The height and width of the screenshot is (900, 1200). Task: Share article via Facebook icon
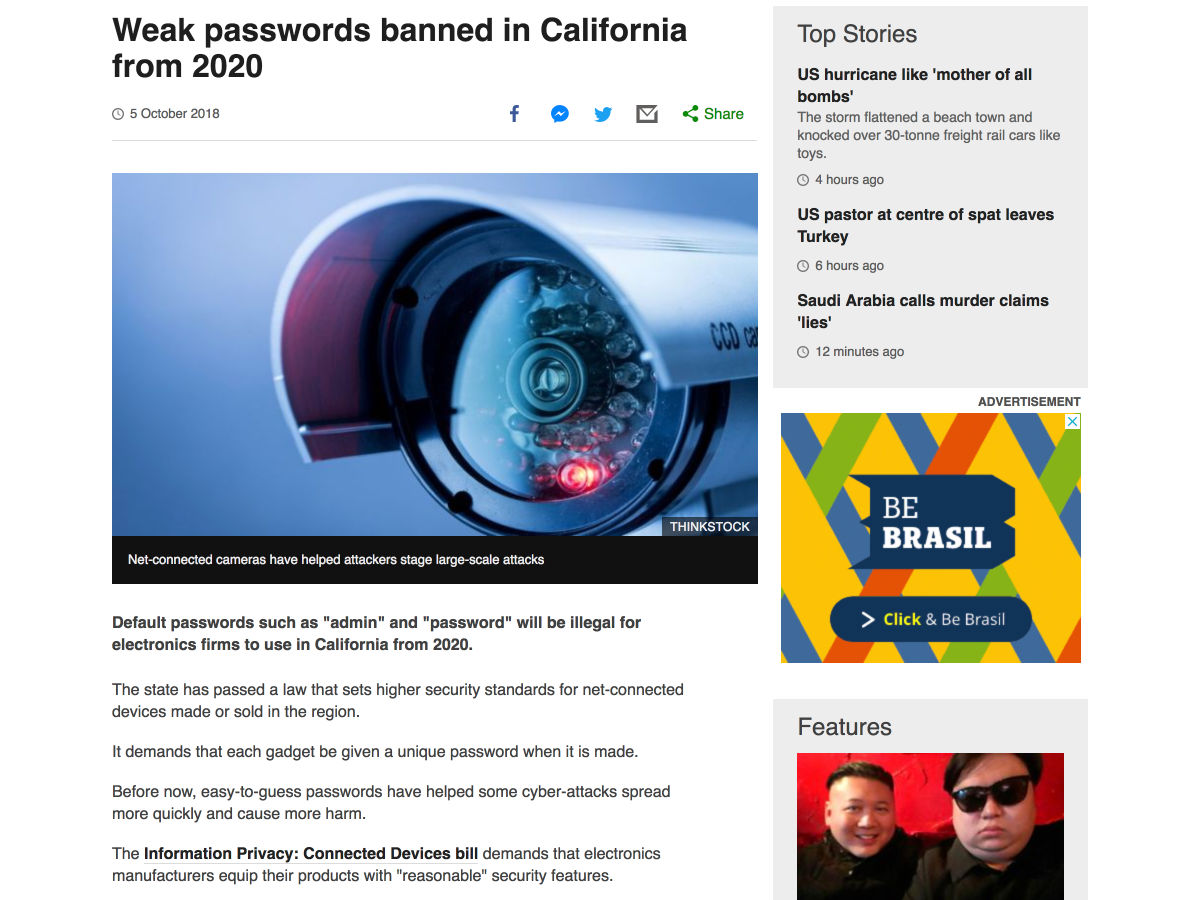click(514, 114)
